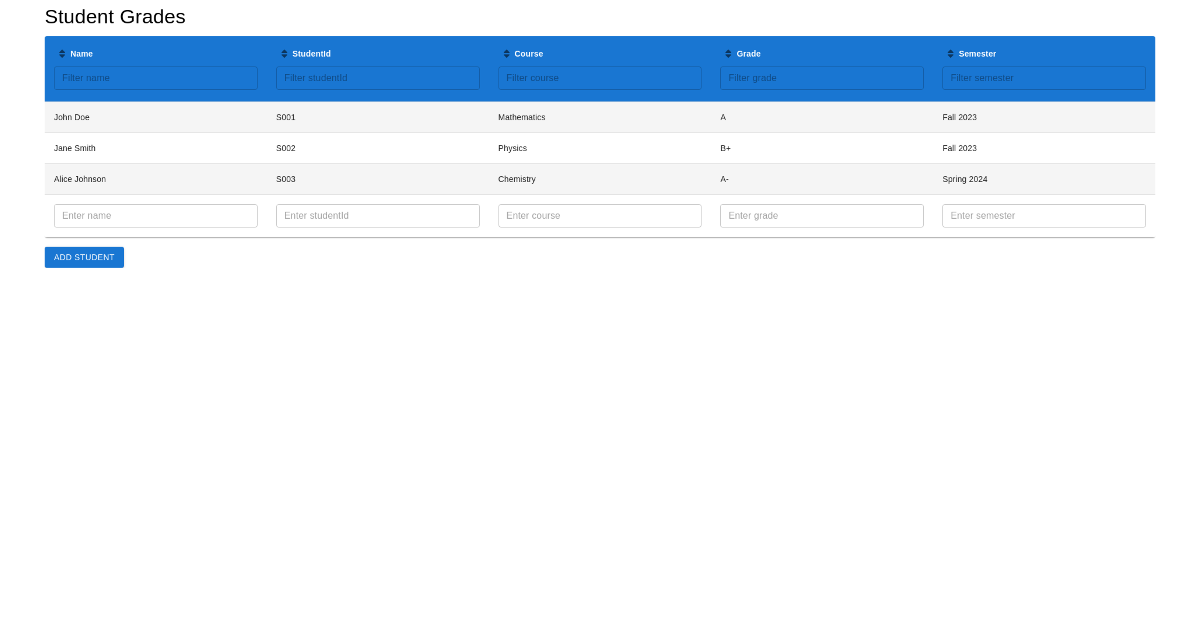The image size is (1200, 630).
Task: Click the Filter studentId input box
Action: tap(378, 77)
